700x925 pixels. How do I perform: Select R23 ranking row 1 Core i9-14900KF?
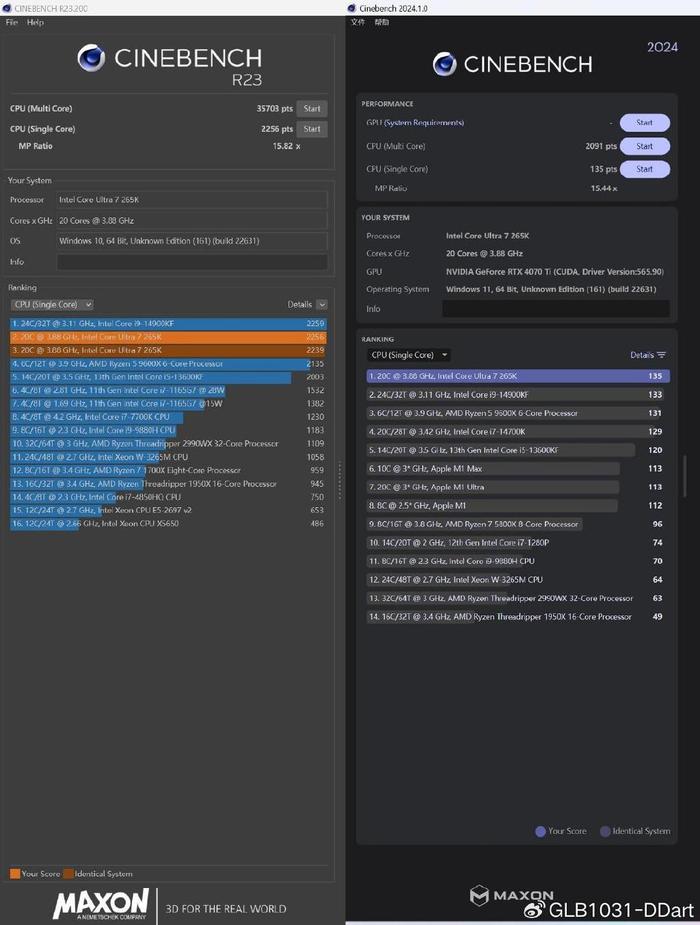click(168, 323)
